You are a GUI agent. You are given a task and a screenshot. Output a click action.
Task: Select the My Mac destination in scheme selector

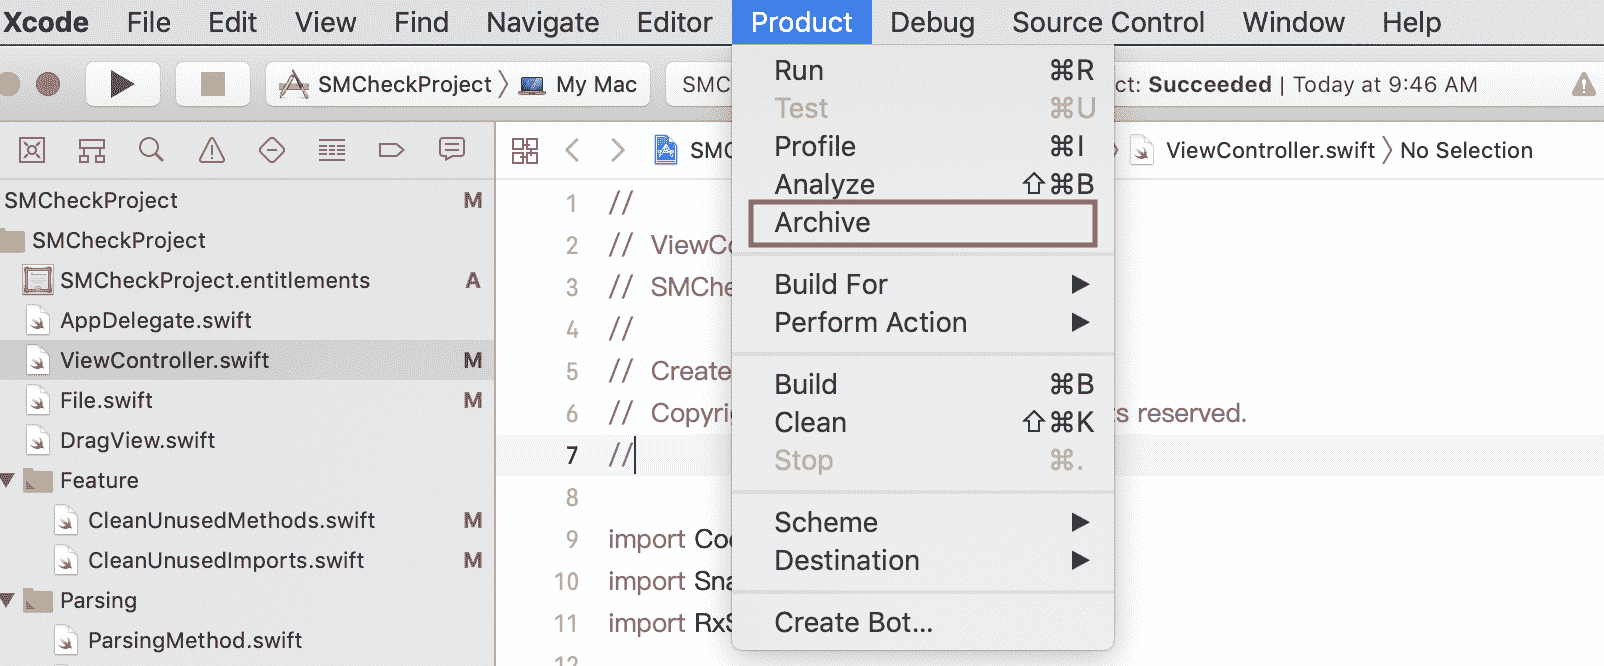580,84
